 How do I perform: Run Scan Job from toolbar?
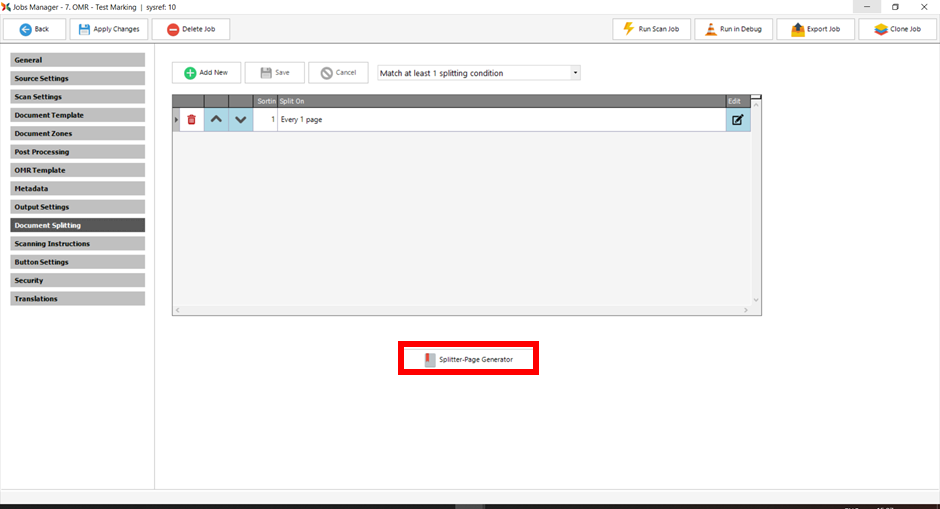click(x=651, y=29)
